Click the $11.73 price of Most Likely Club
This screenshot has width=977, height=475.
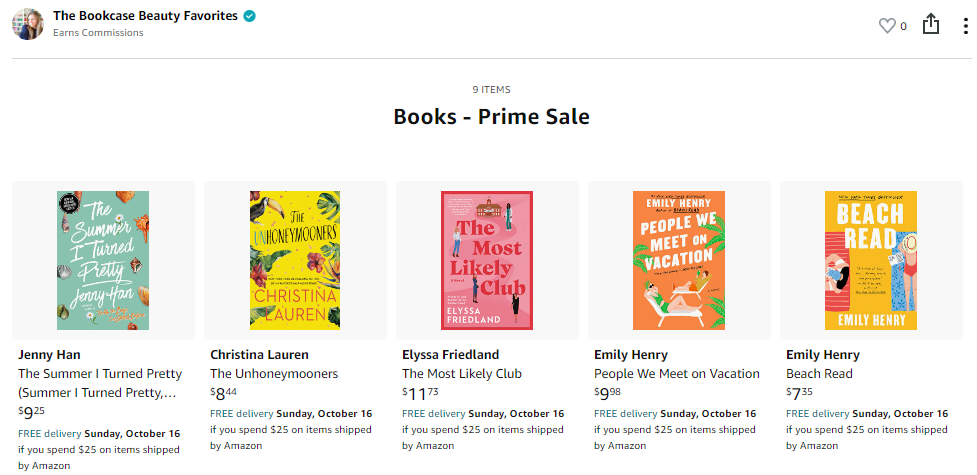tap(420, 393)
